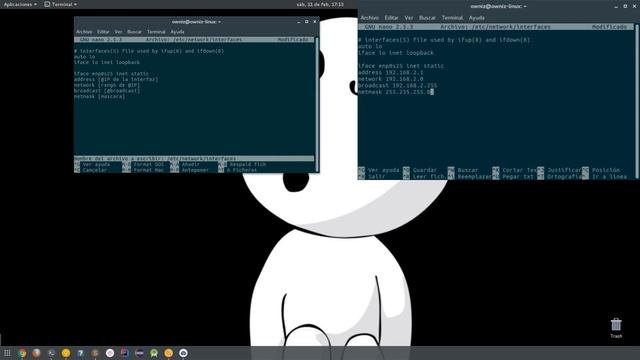
Task: Open Ayuda menu in left terminal
Action: click(177, 31)
